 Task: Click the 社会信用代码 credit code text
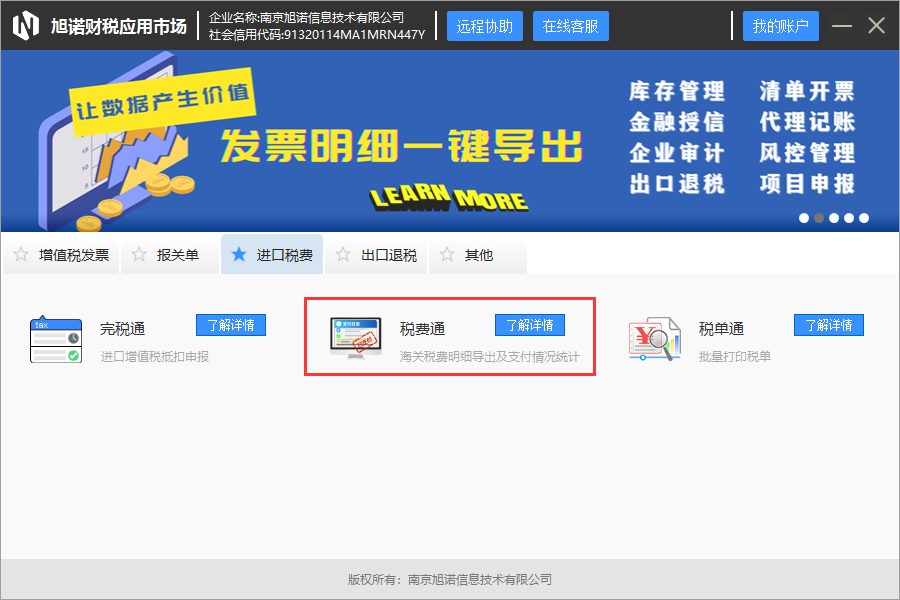tap(317, 34)
